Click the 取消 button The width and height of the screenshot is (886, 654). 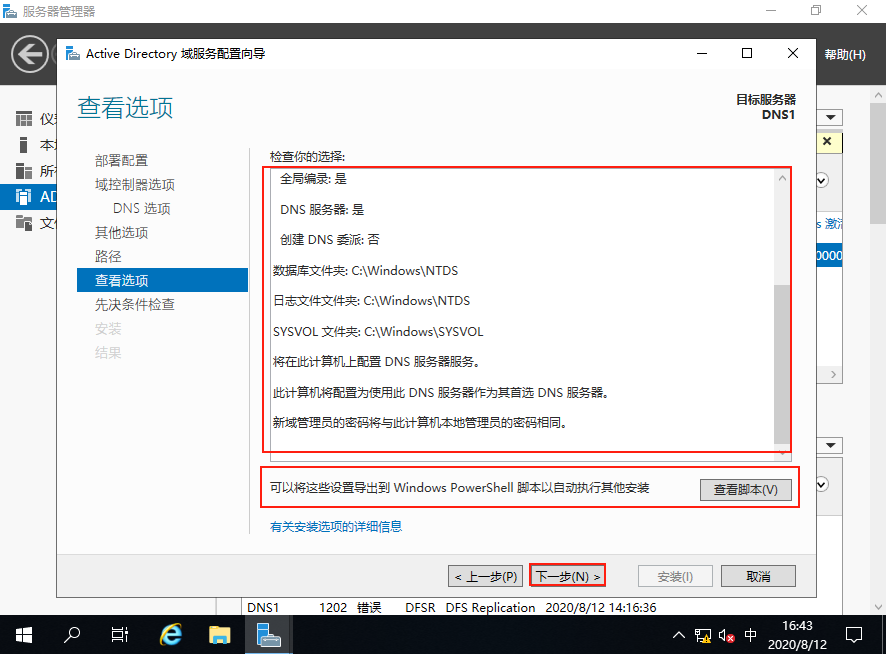[758, 576]
